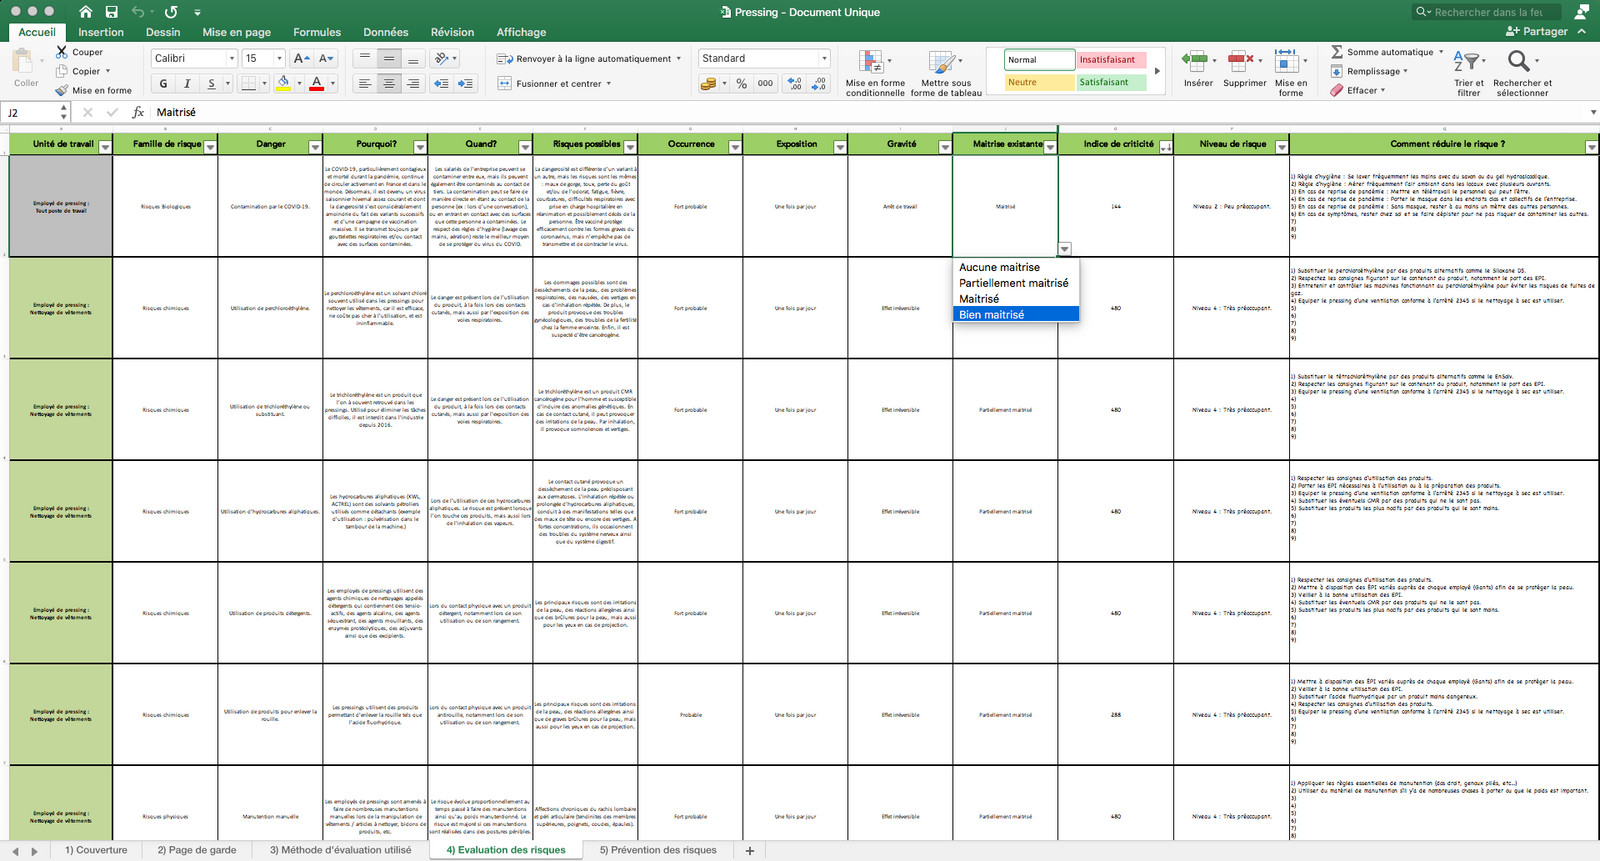Click the name box showing J2

pos(32,112)
